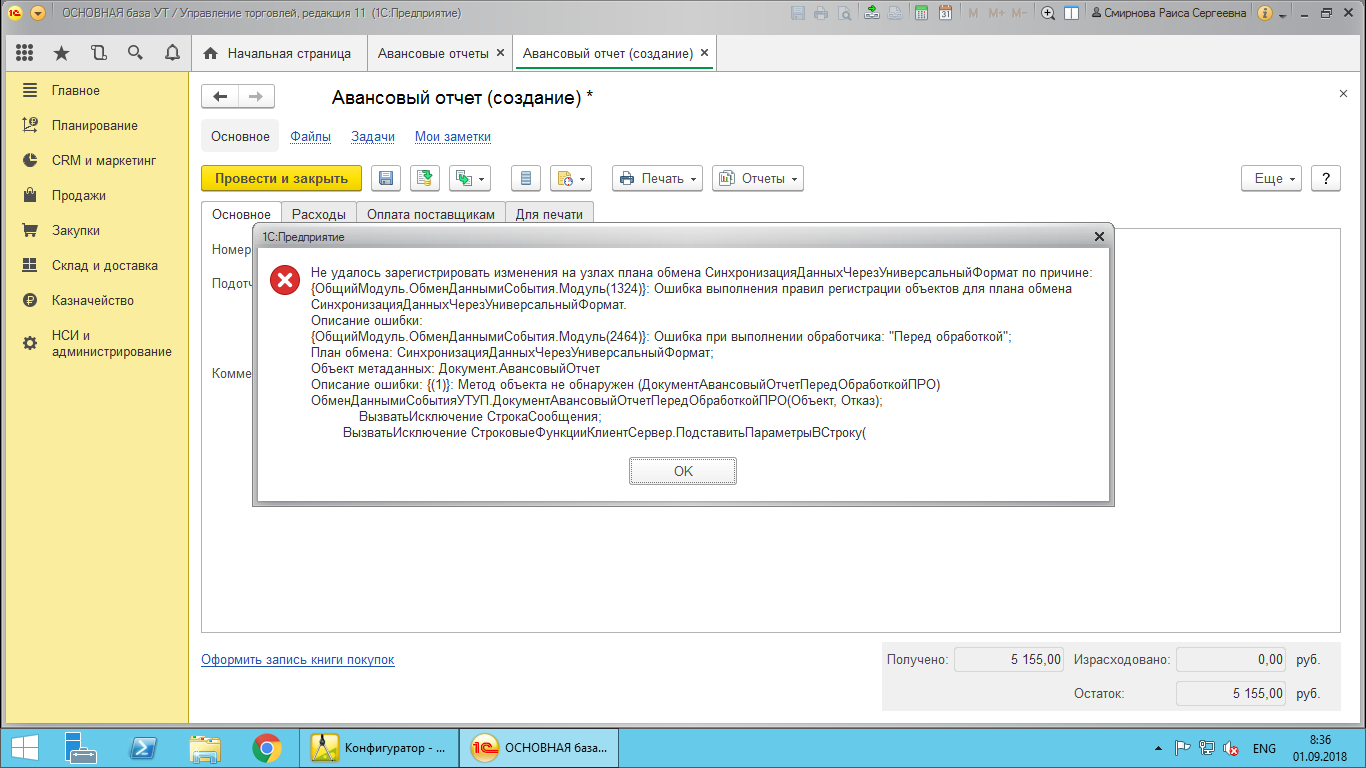Switch to the Расходы tab

tap(318, 214)
